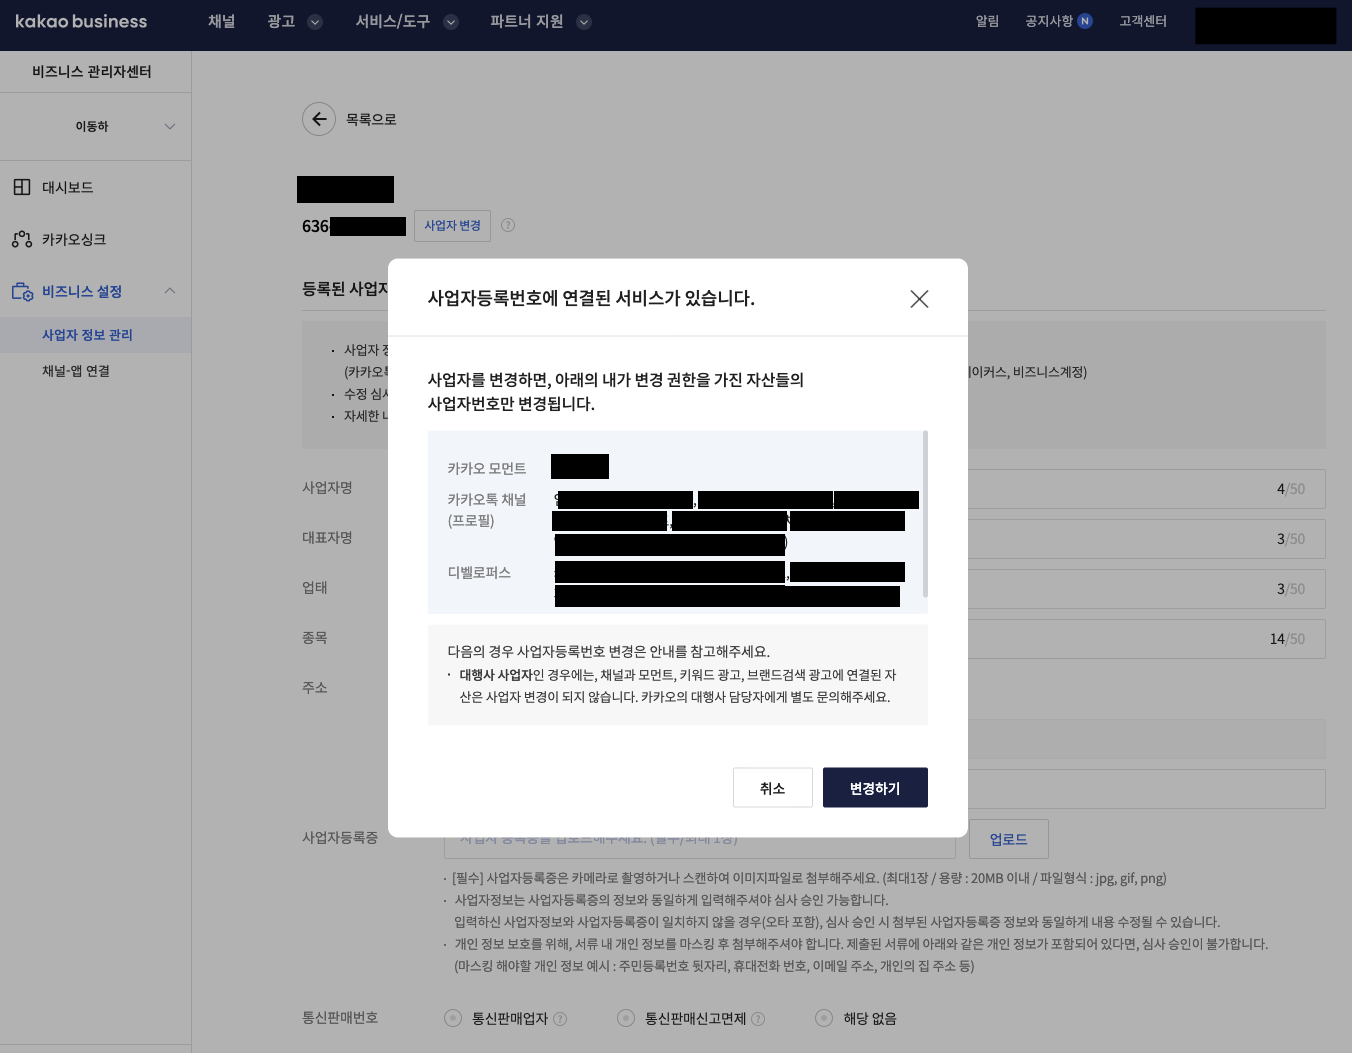Viewport: 1352px width, 1053px height.
Task: Click the 변경하기 confirm button
Action: tap(875, 787)
